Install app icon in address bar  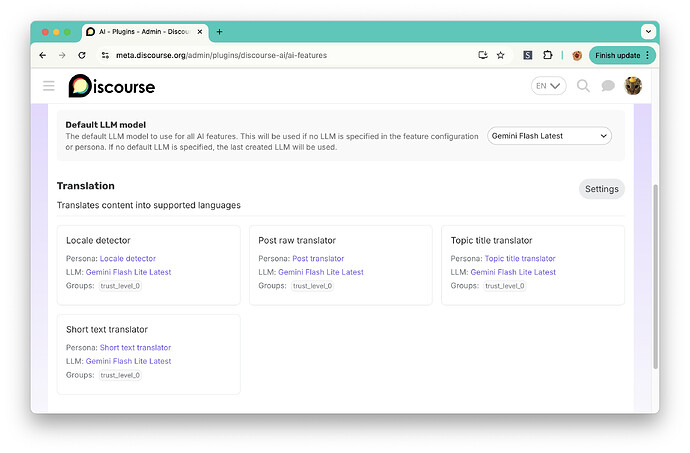tap(483, 55)
